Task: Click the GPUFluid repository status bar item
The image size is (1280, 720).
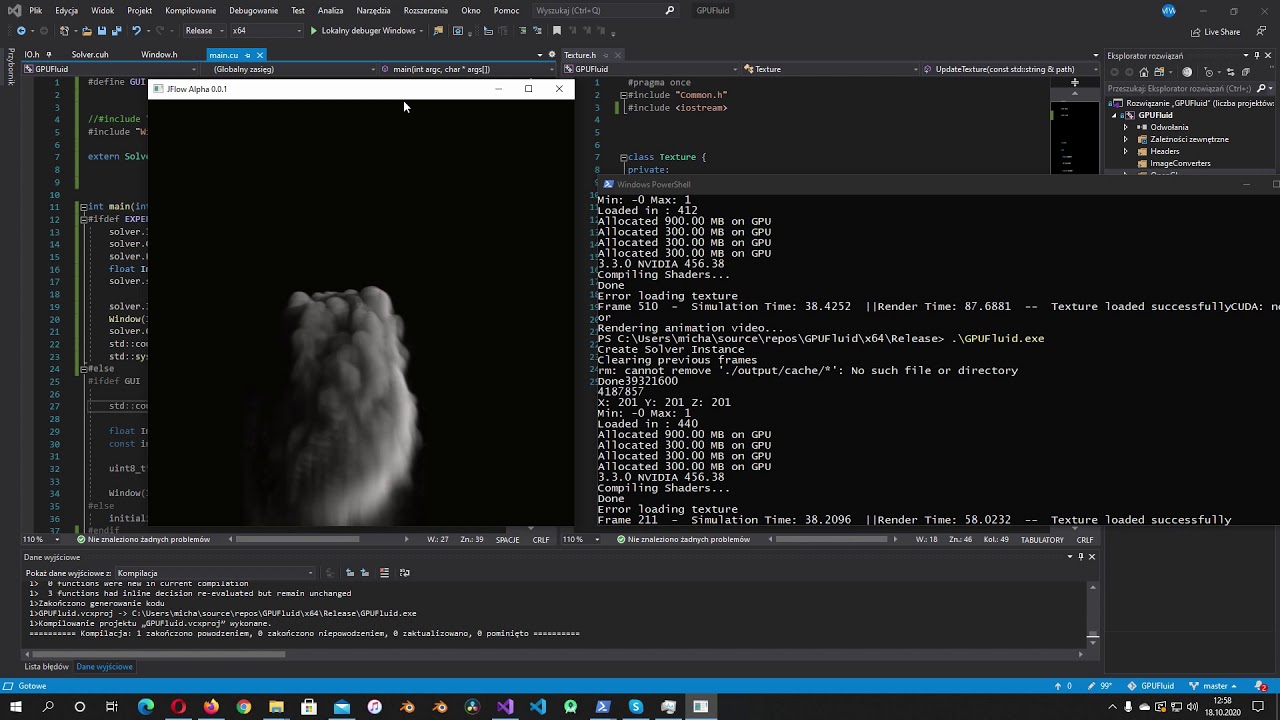Action: coord(1151,686)
